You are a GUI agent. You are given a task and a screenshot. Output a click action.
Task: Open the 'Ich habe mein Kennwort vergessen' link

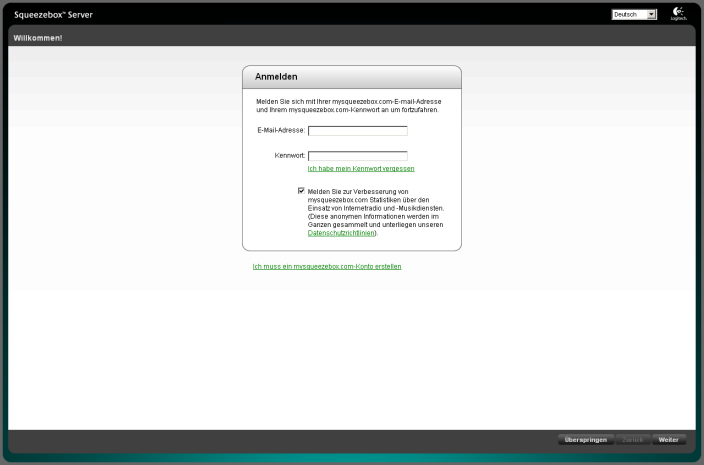point(361,169)
